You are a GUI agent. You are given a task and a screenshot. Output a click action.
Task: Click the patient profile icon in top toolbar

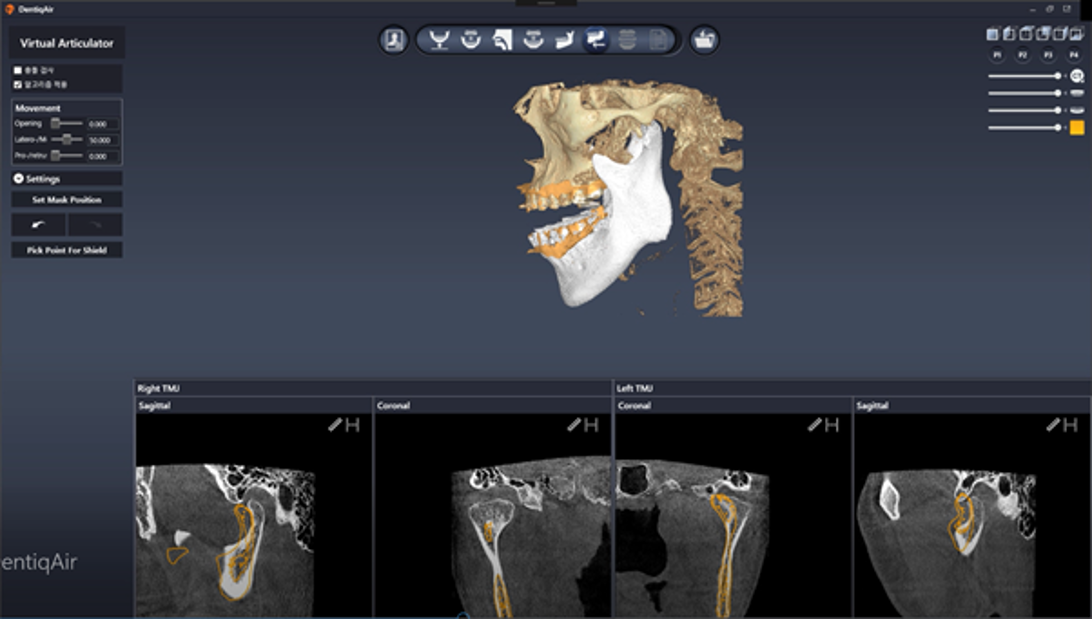click(393, 40)
